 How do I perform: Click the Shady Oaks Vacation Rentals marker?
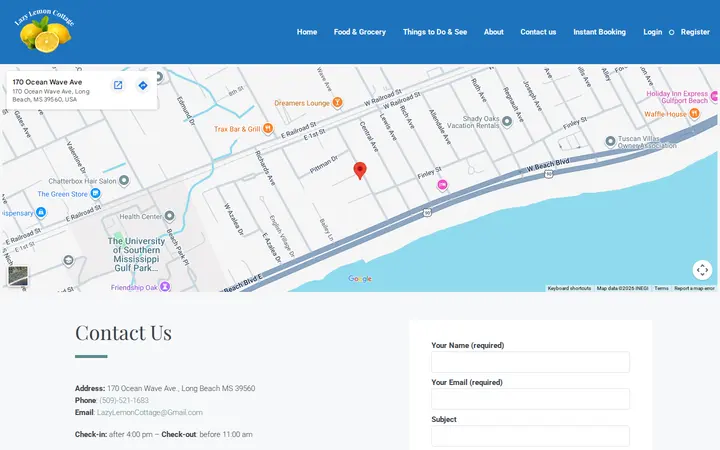click(507, 121)
